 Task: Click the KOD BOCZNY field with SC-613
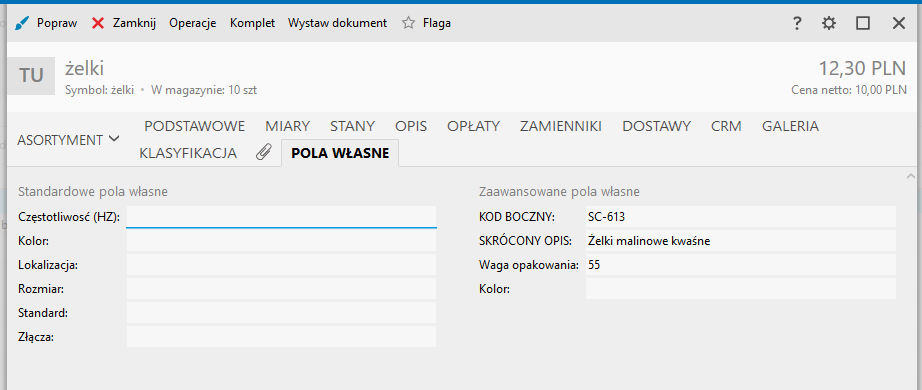741,216
